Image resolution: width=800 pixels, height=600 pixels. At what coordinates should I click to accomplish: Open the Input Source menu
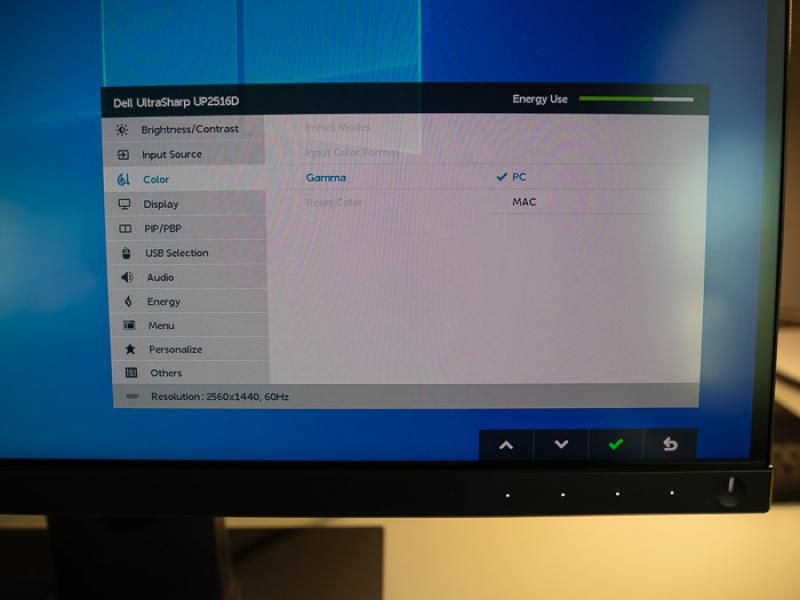pyautogui.click(x=184, y=154)
